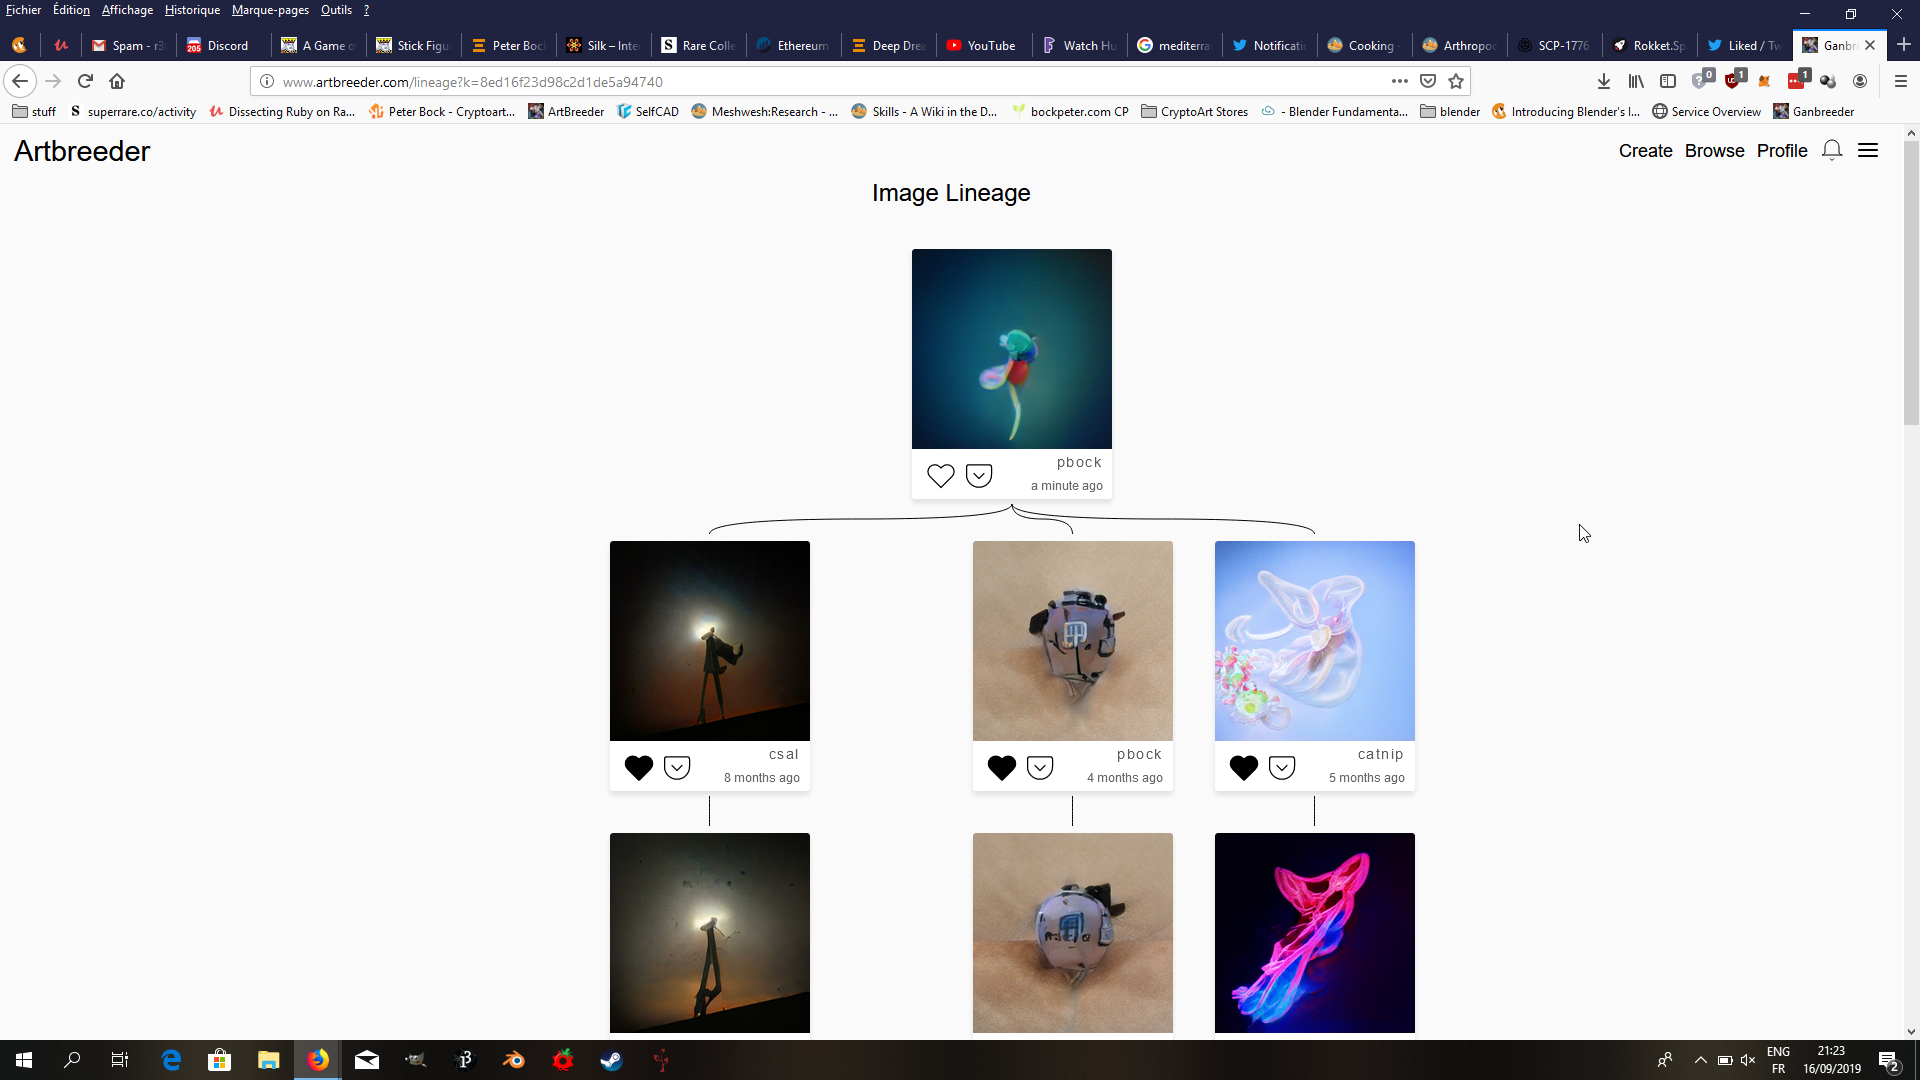Click the Browse link
The image size is (1920, 1080).
pos(1714,150)
